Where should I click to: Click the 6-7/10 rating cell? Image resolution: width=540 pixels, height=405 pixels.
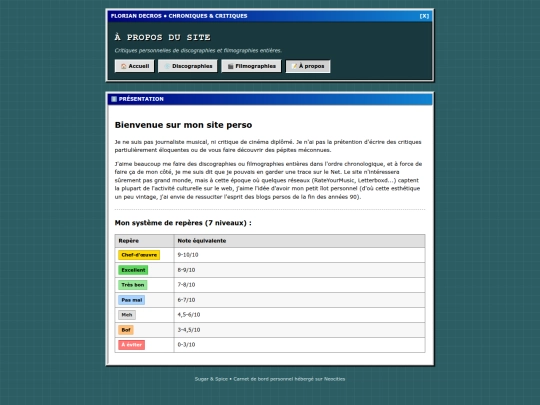pos(300,300)
